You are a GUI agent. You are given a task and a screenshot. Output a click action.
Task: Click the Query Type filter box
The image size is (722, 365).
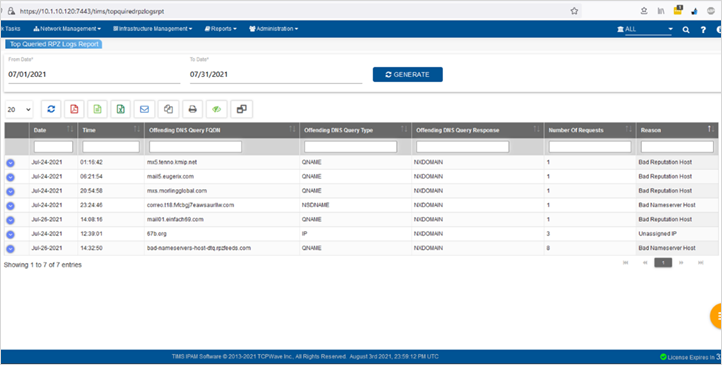pos(350,147)
